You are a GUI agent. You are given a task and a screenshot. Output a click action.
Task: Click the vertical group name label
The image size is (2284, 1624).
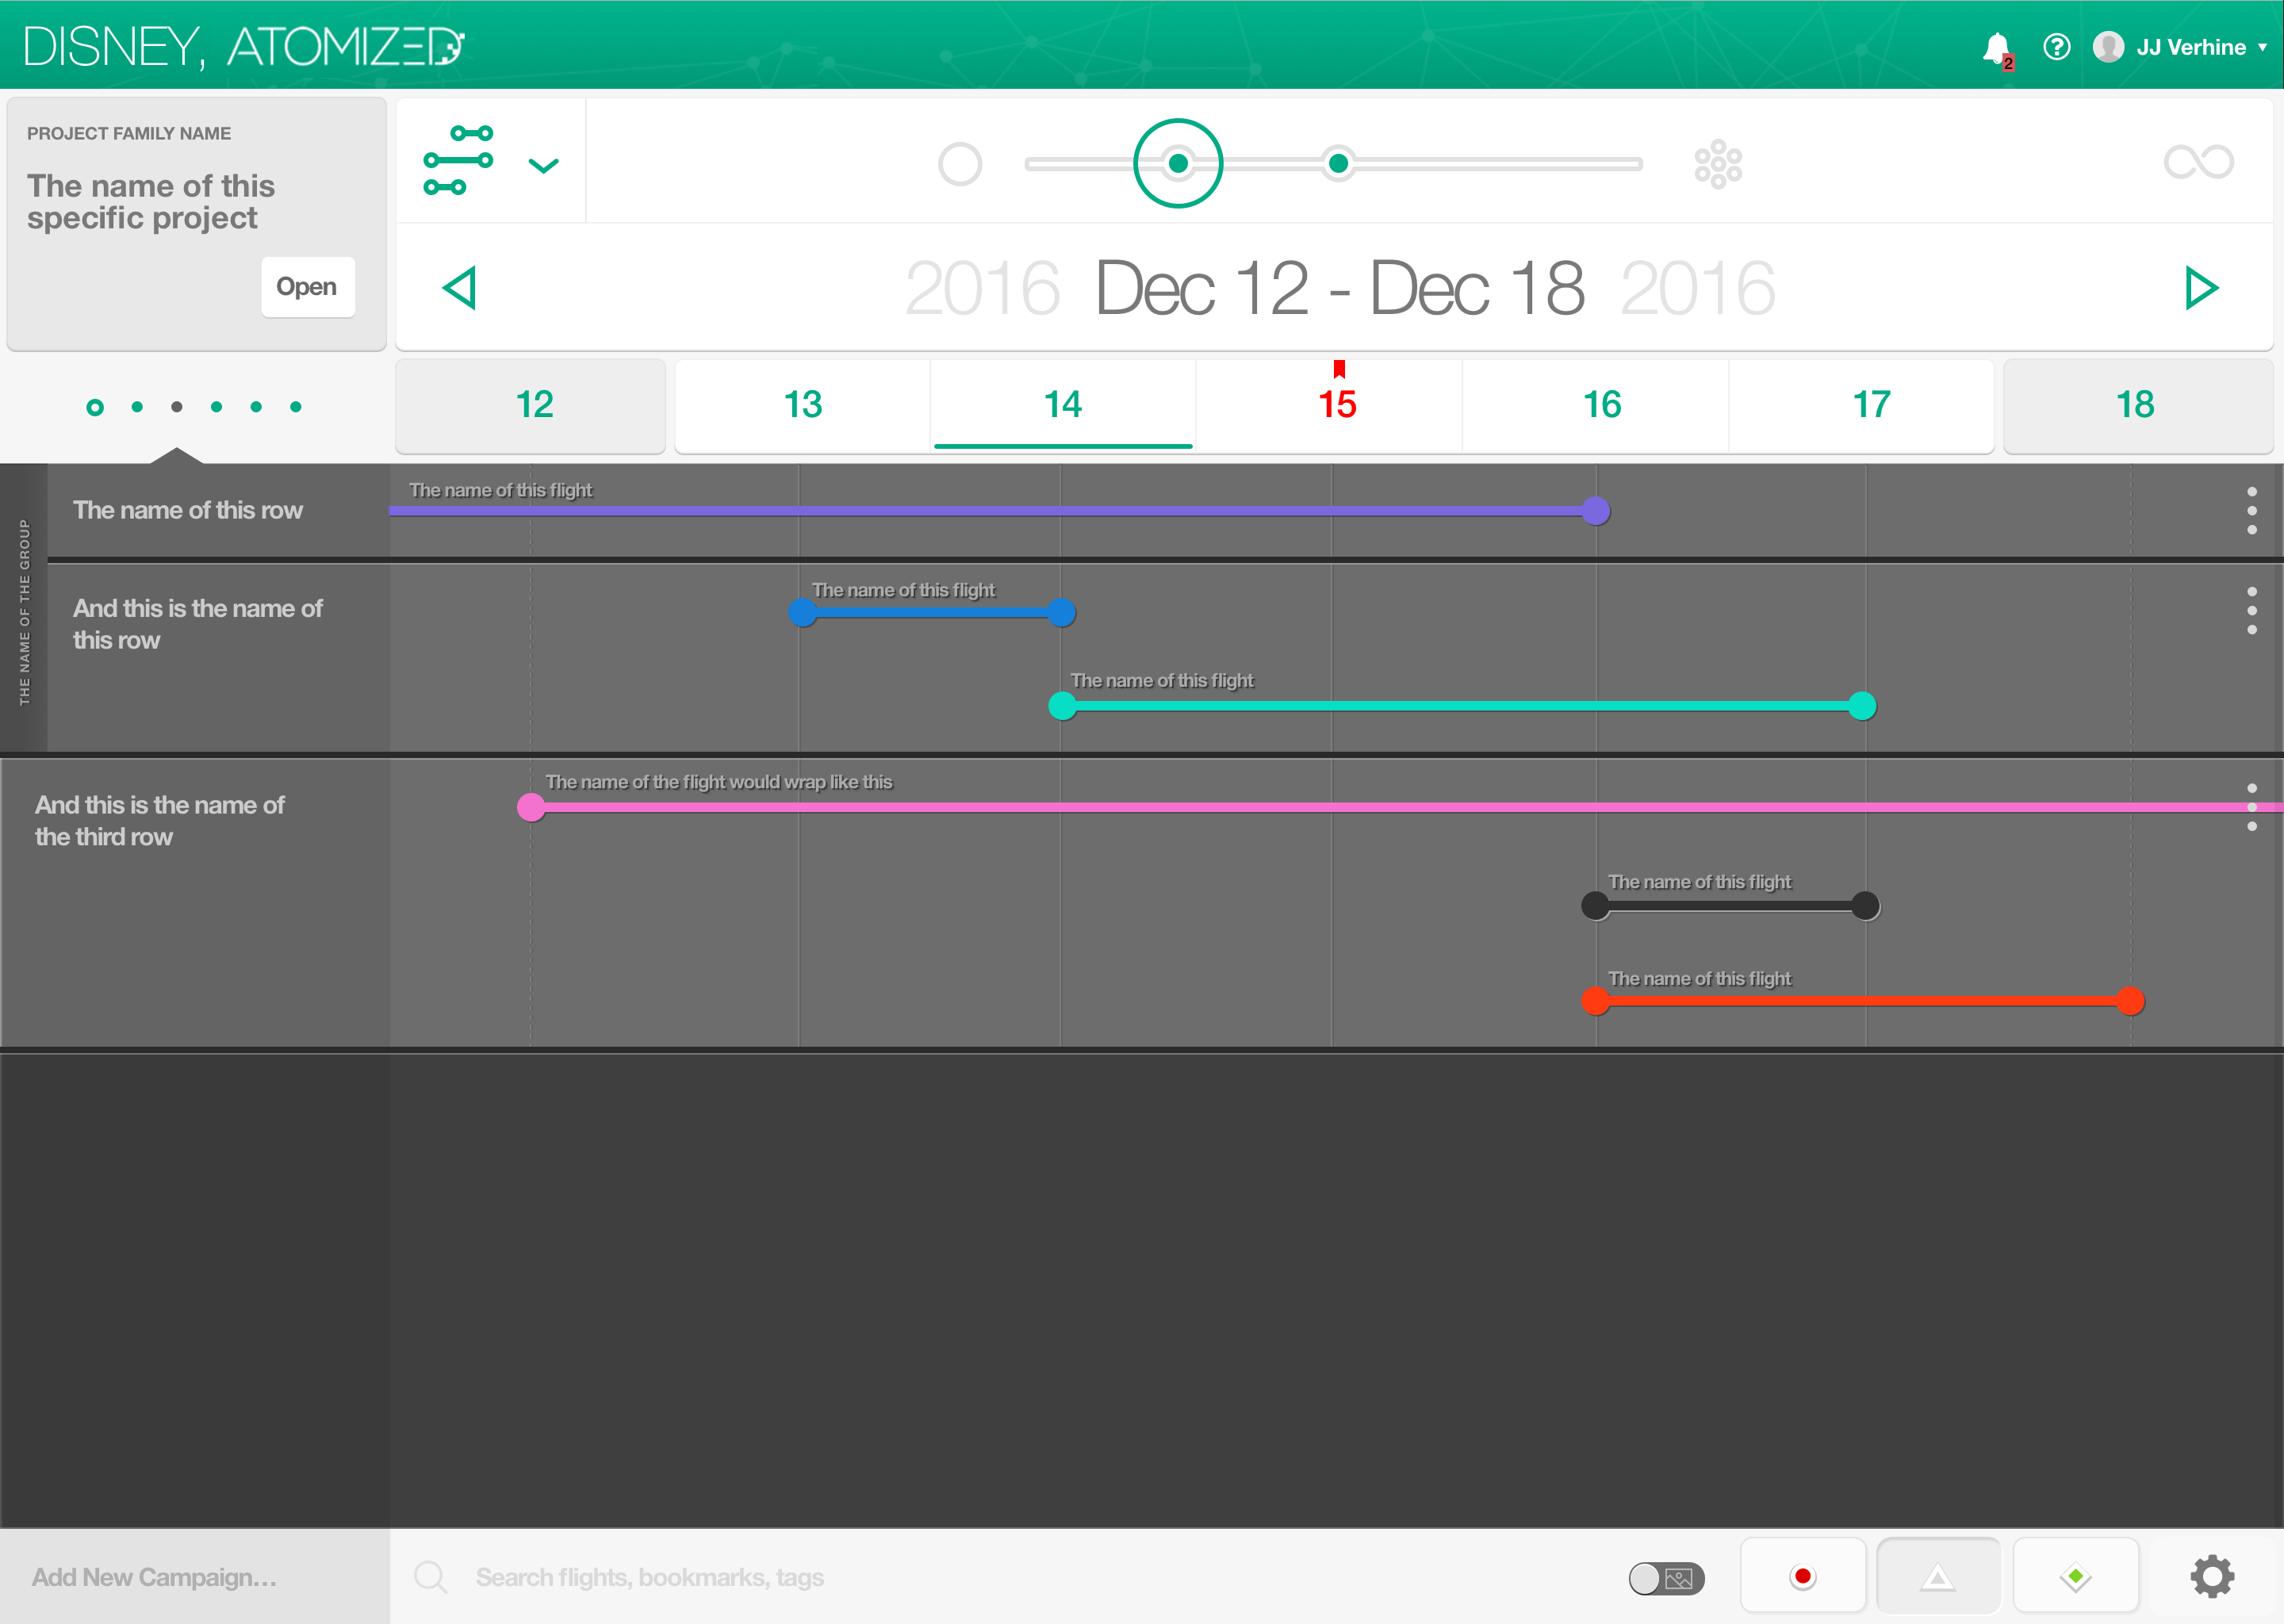24,612
